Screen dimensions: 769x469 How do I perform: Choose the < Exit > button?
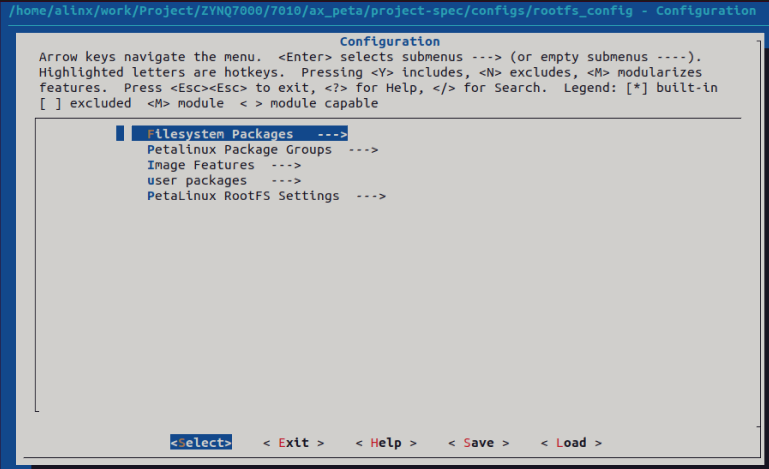click(294, 443)
